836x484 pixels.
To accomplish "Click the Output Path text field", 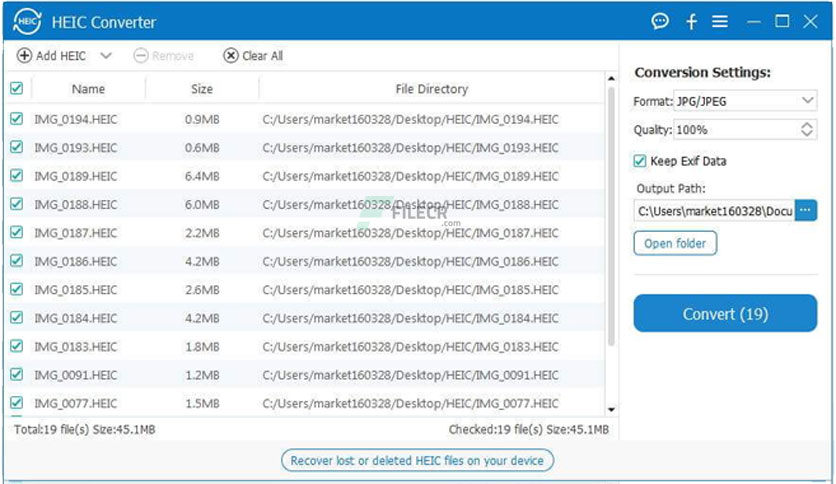I will [x=714, y=211].
